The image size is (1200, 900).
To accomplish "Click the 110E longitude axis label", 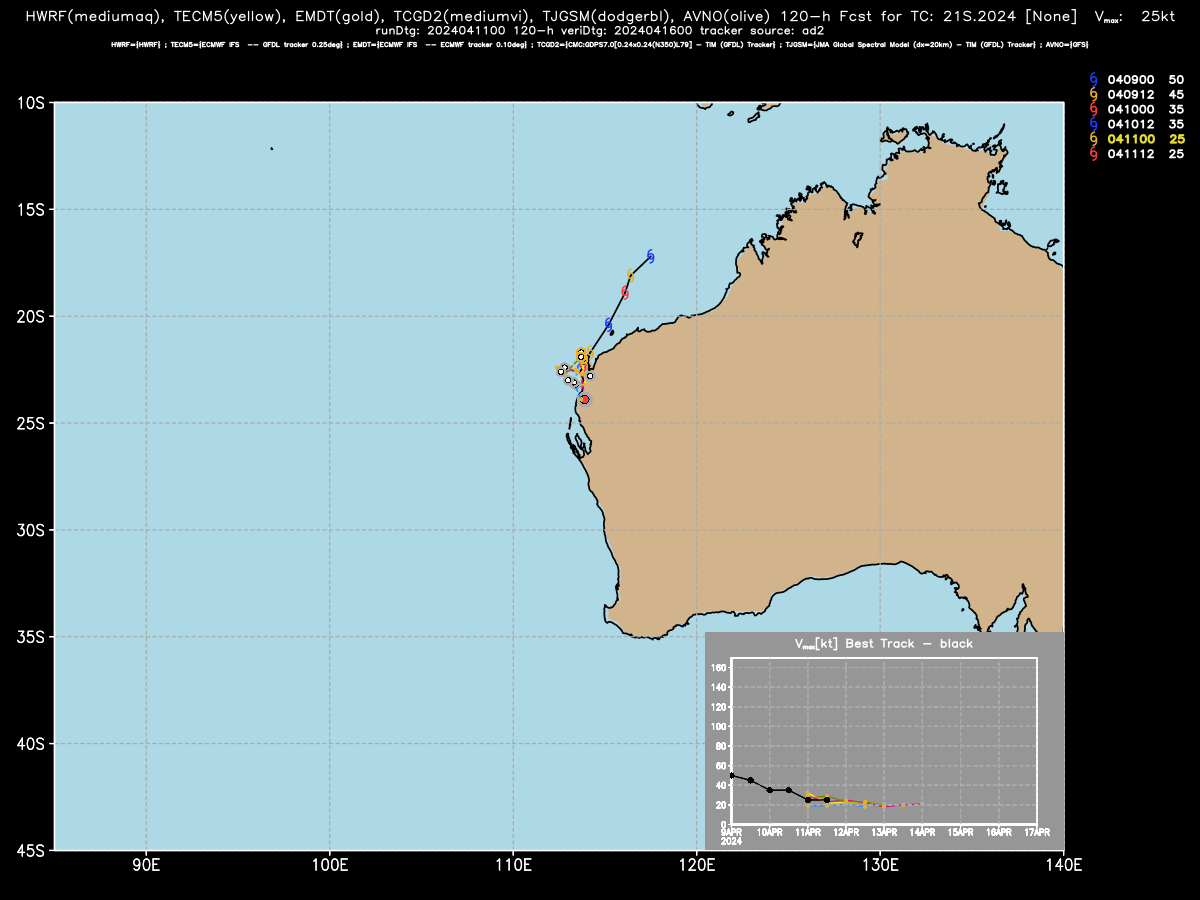I will coord(513,864).
